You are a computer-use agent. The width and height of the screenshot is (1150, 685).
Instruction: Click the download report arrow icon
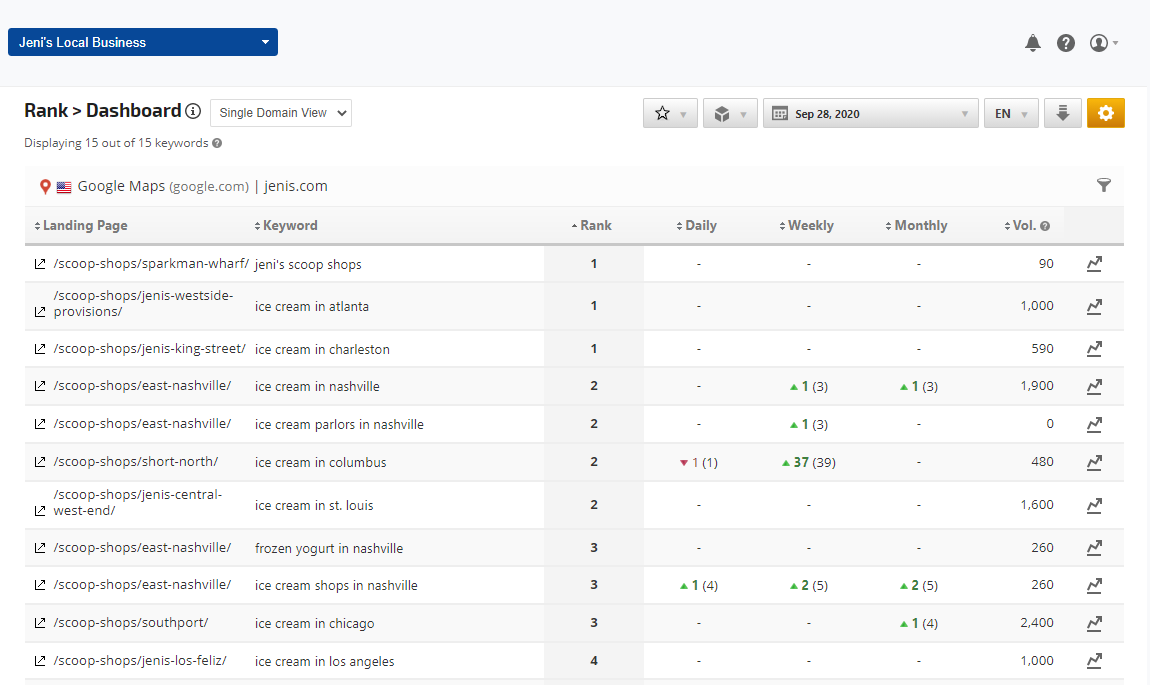point(1062,113)
